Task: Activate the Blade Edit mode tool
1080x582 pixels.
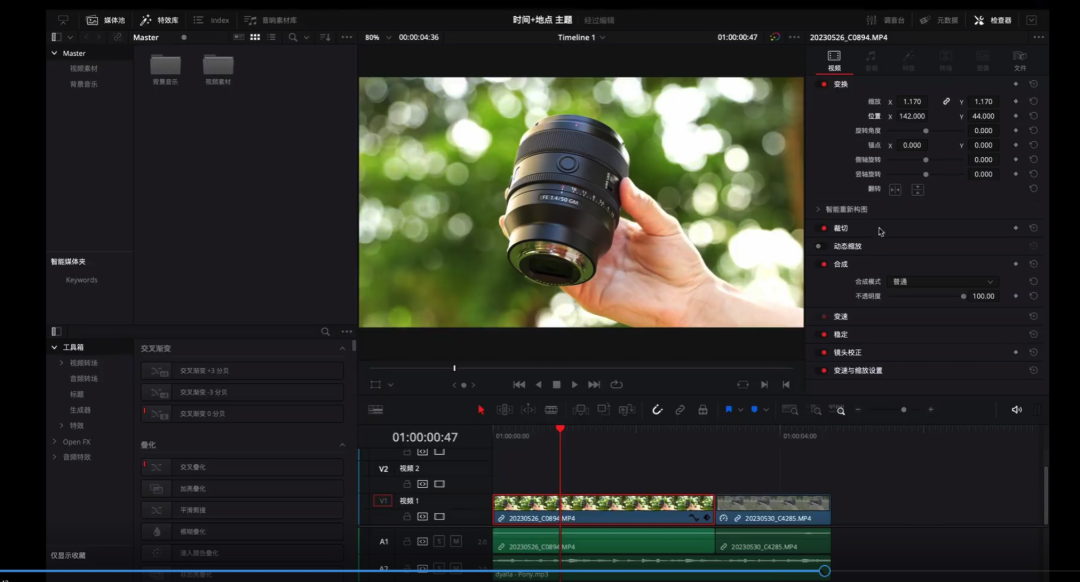Action: 551,410
